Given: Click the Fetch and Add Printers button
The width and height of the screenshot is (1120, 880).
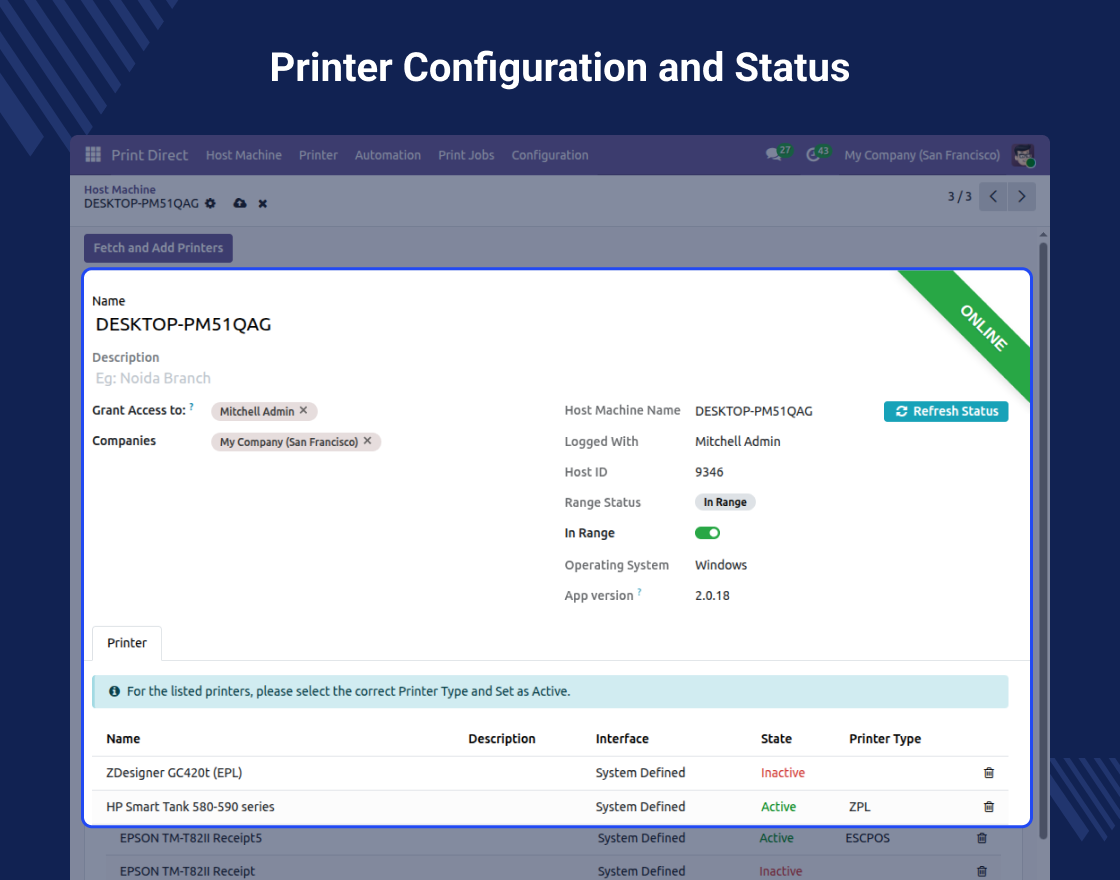Looking at the screenshot, I should (158, 248).
